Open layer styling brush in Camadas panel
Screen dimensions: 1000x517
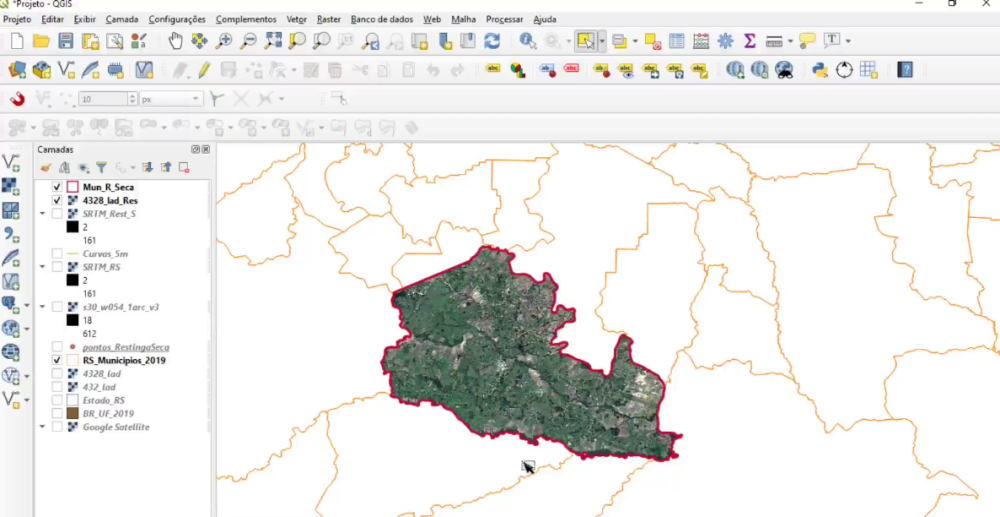45,168
